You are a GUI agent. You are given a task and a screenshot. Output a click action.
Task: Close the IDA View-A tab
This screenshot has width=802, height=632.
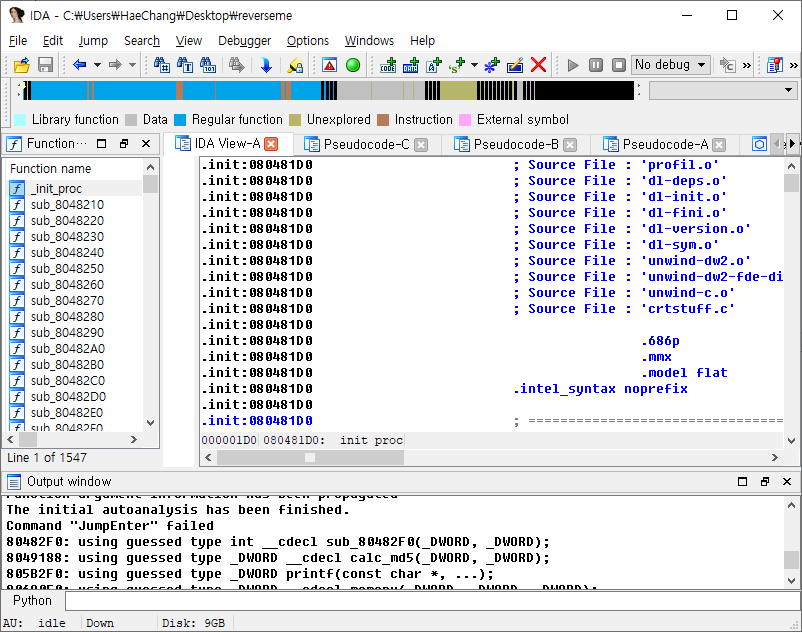pyautogui.click(x=272, y=144)
